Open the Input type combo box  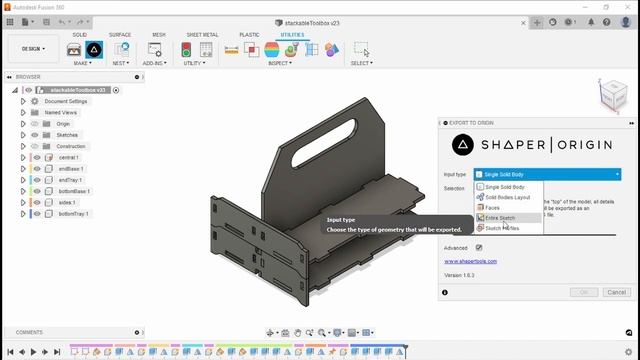547,174
